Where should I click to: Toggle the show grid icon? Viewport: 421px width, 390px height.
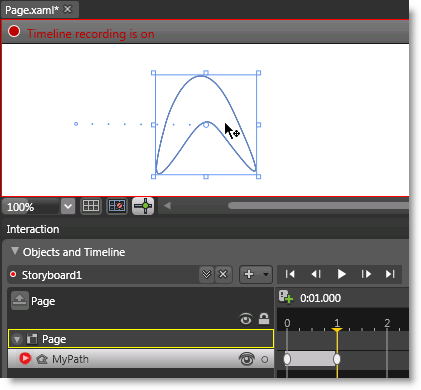coord(91,206)
